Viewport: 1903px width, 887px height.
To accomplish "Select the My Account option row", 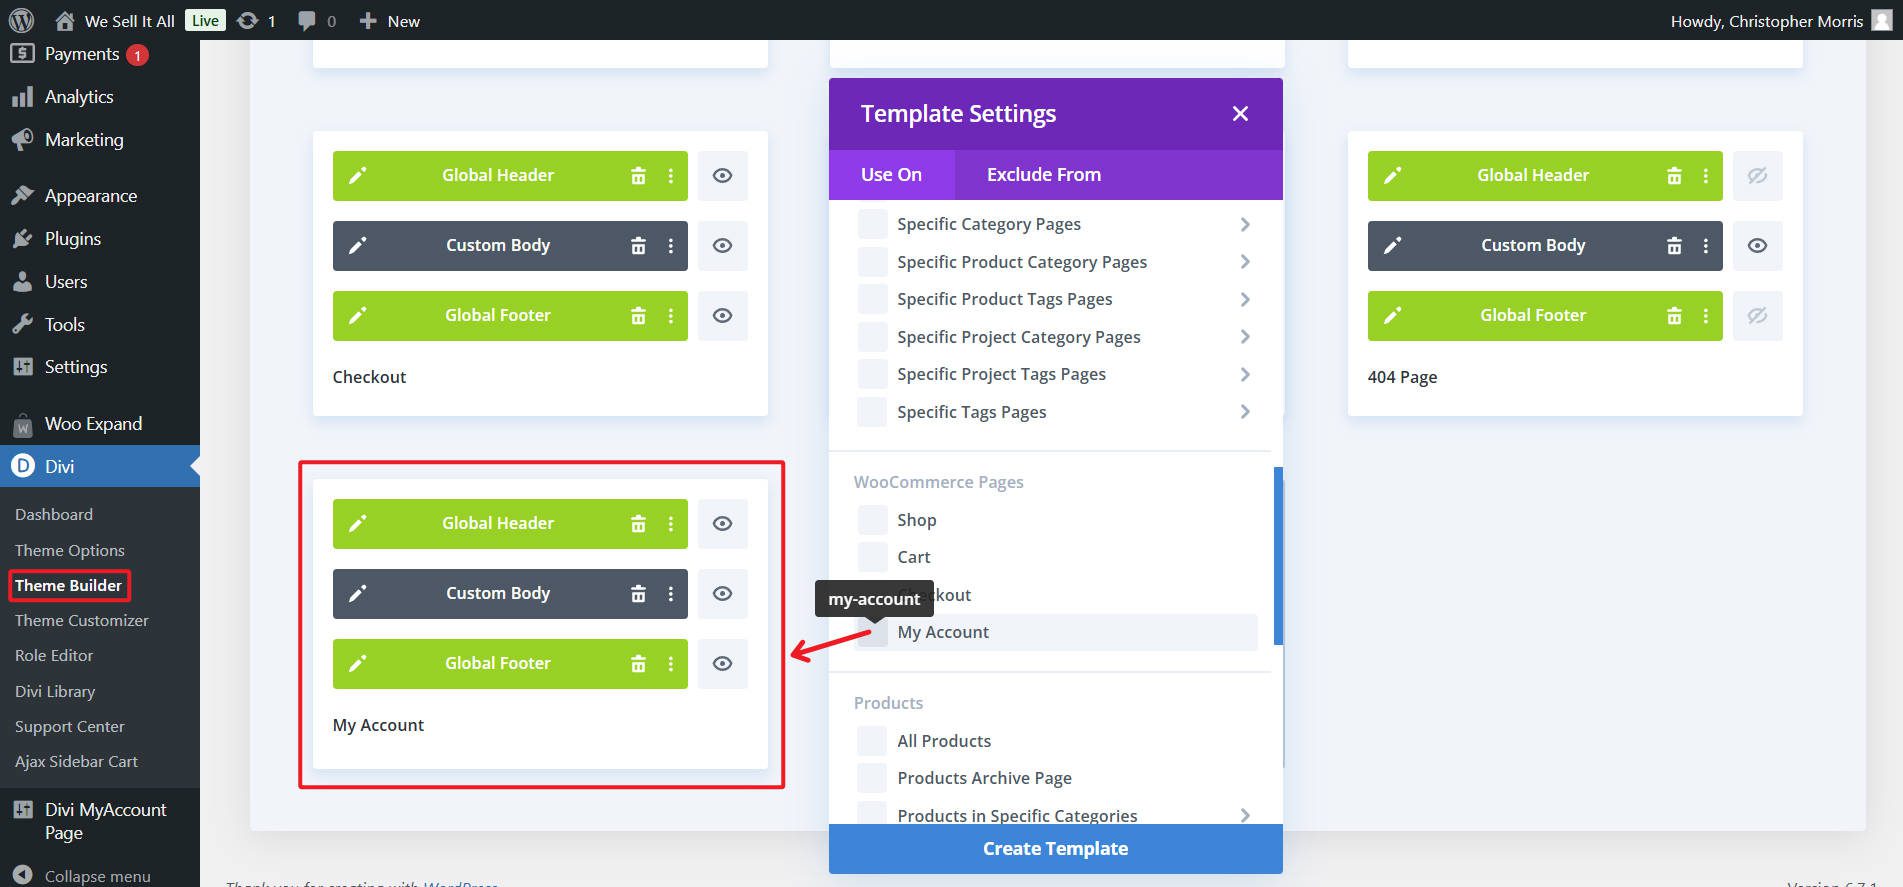I will [1057, 632].
